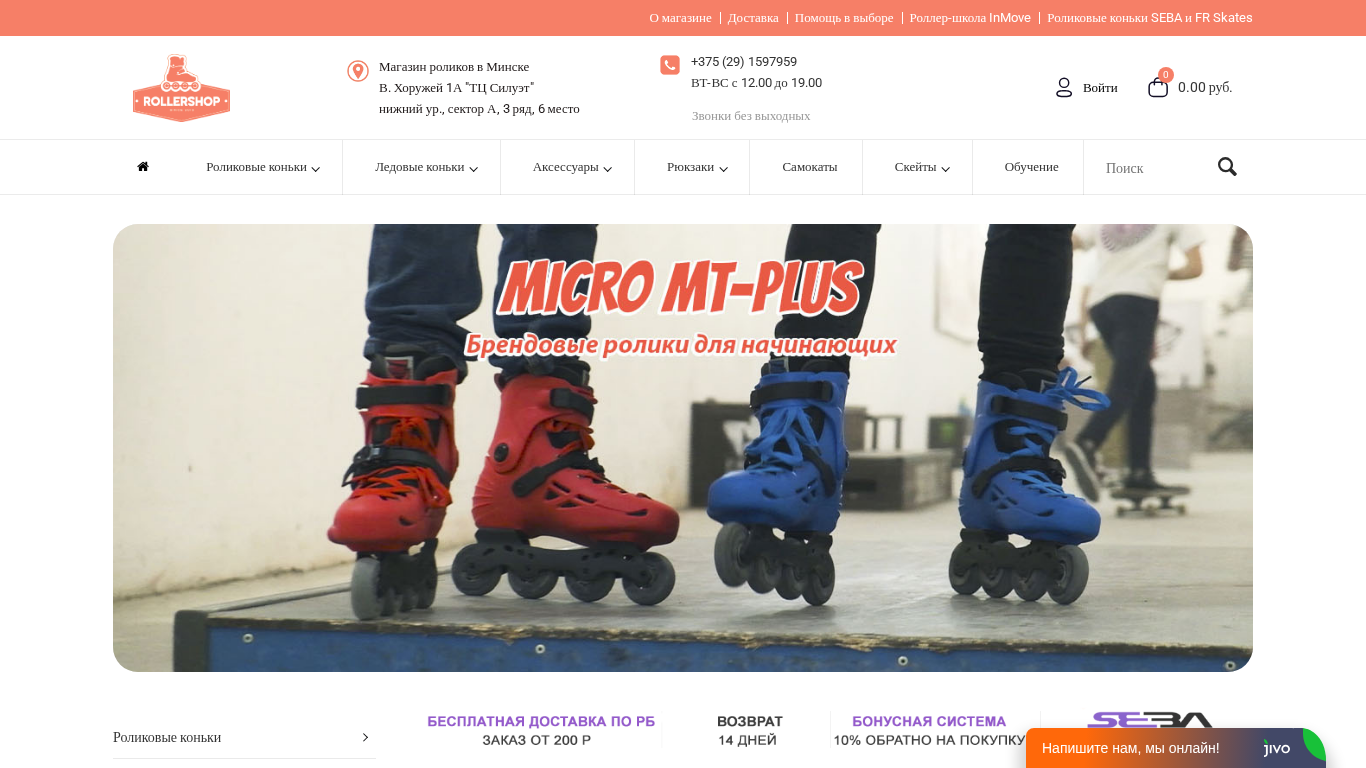Click the Бесплатная доставка по РБ banner
Viewport: 1366px width, 768px height.
click(x=541, y=731)
